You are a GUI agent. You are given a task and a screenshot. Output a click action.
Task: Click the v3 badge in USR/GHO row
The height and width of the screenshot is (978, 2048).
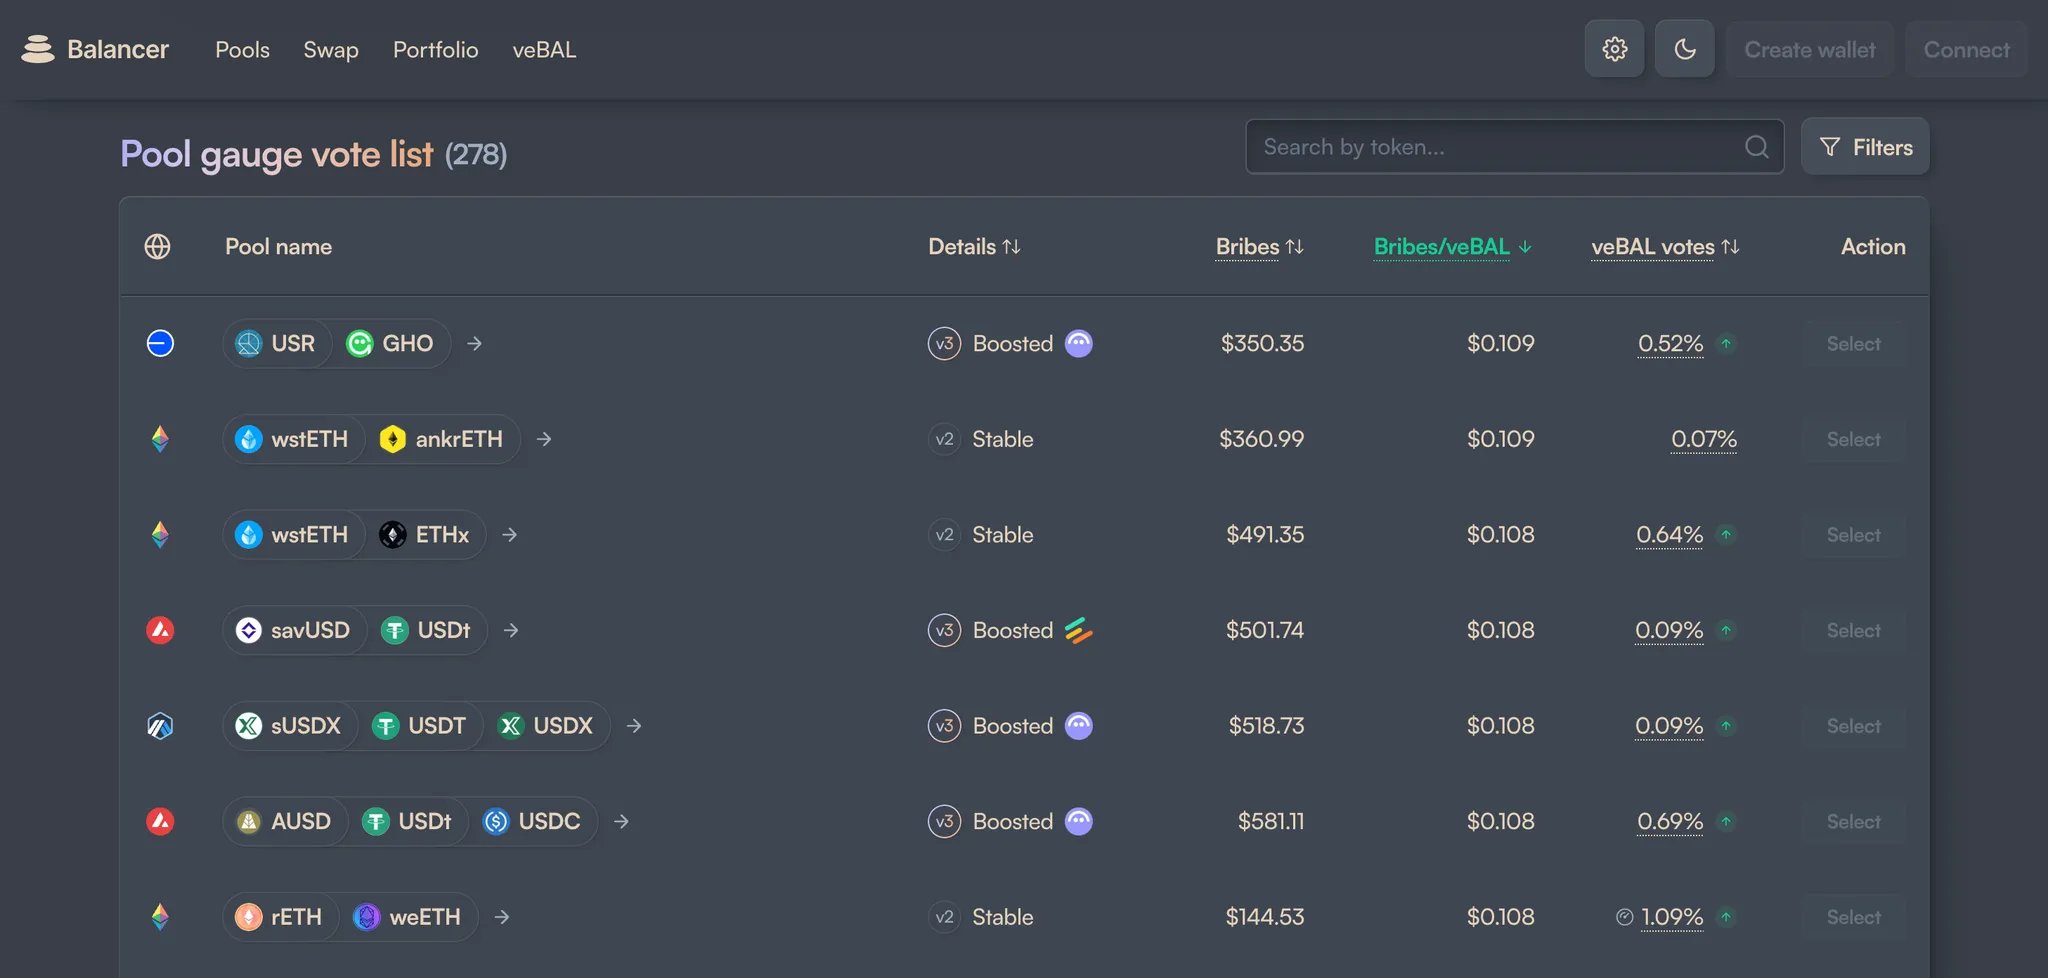click(x=944, y=343)
